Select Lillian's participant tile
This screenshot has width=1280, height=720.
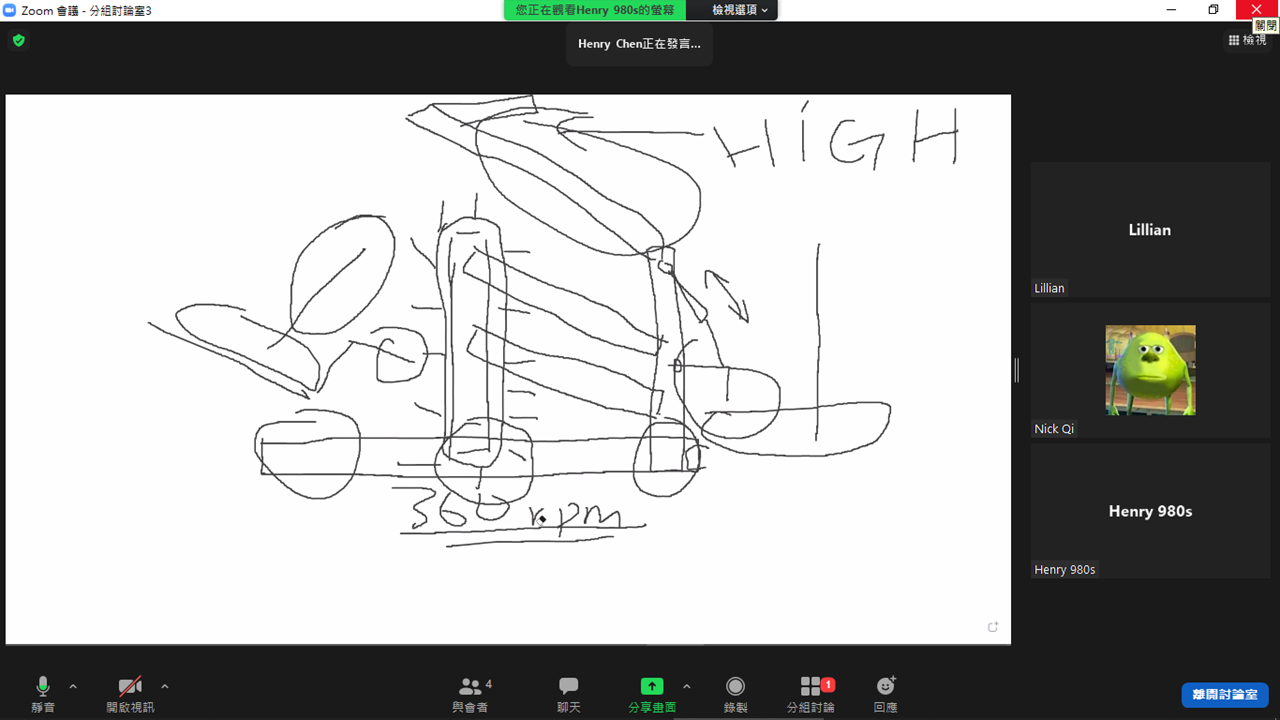point(1150,230)
